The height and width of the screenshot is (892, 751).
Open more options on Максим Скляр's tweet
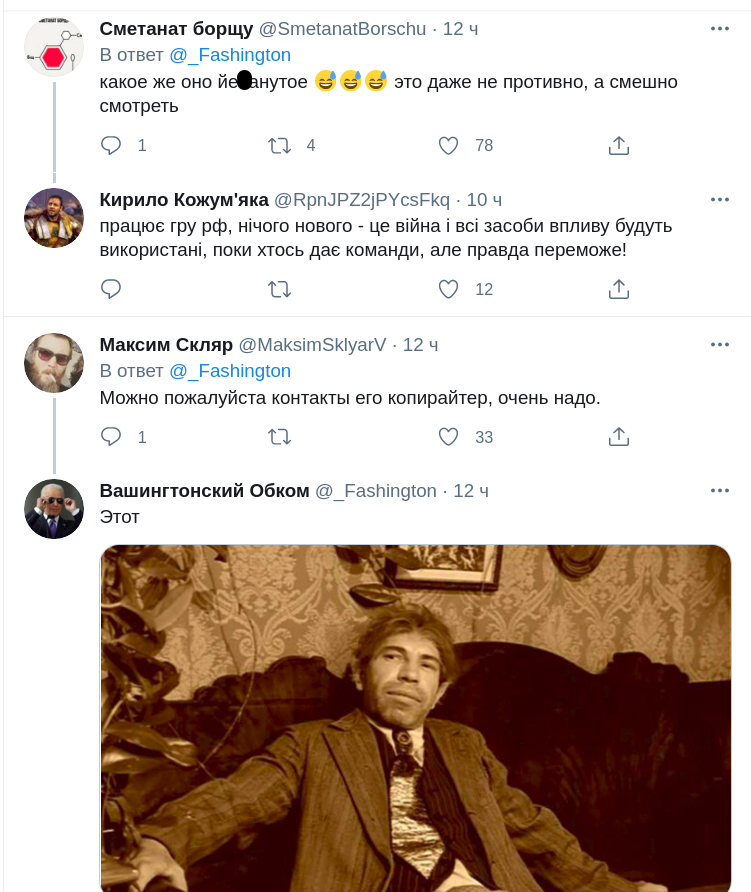pyautogui.click(x=720, y=344)
